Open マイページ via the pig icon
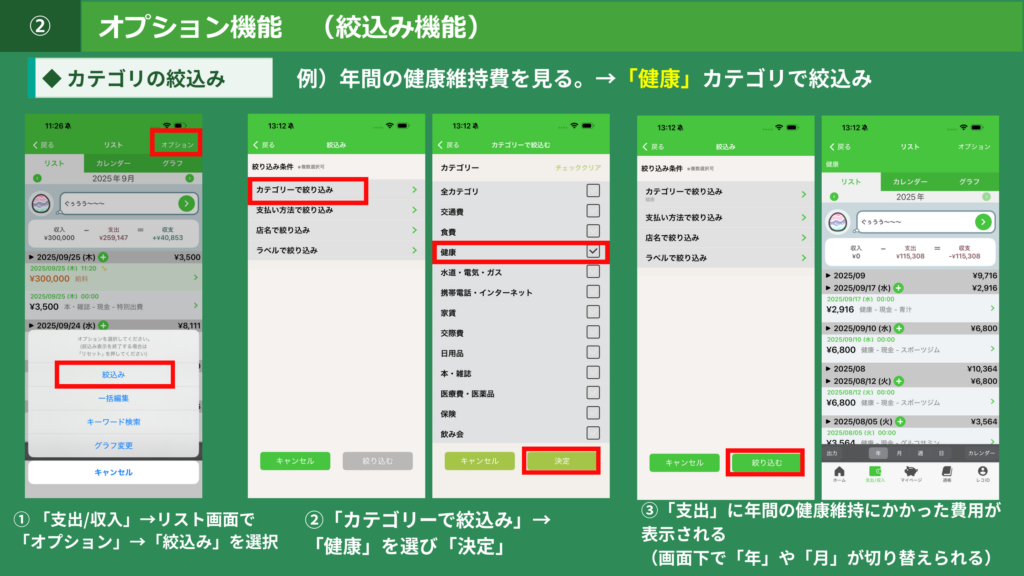This screenshot has height=576, width=1024. [911, 471]
